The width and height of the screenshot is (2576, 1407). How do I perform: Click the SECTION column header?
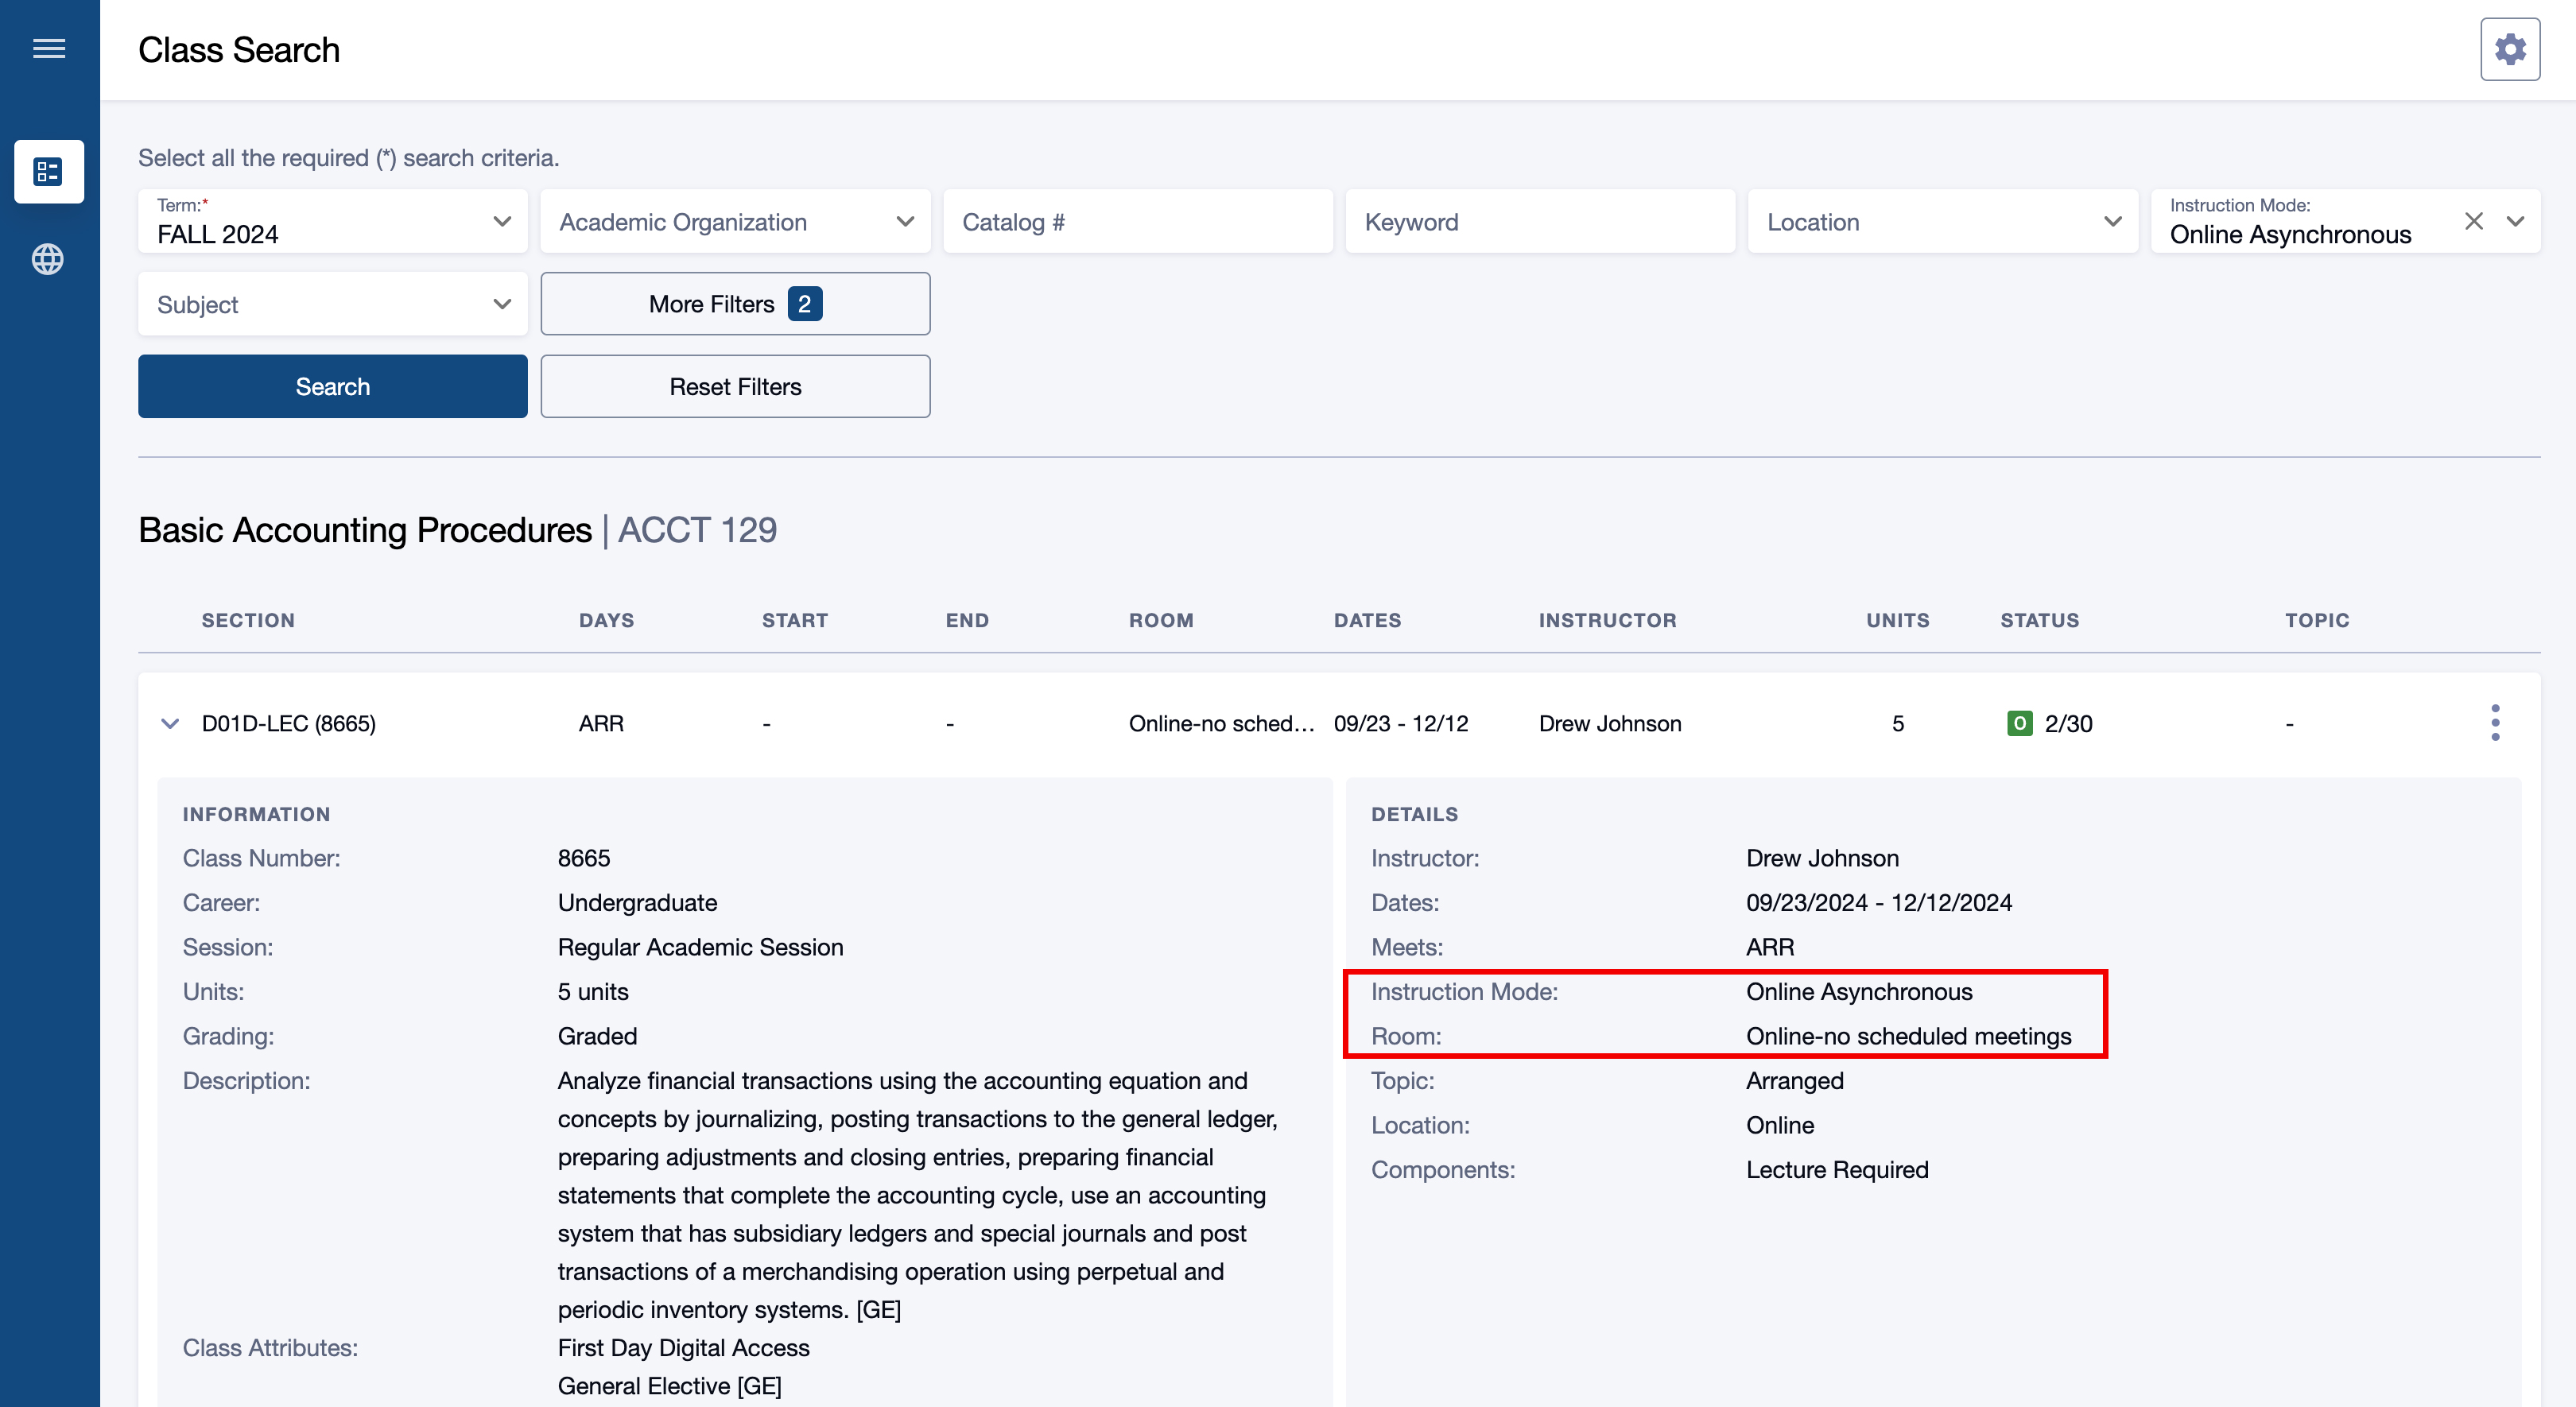tap(248, 620)
